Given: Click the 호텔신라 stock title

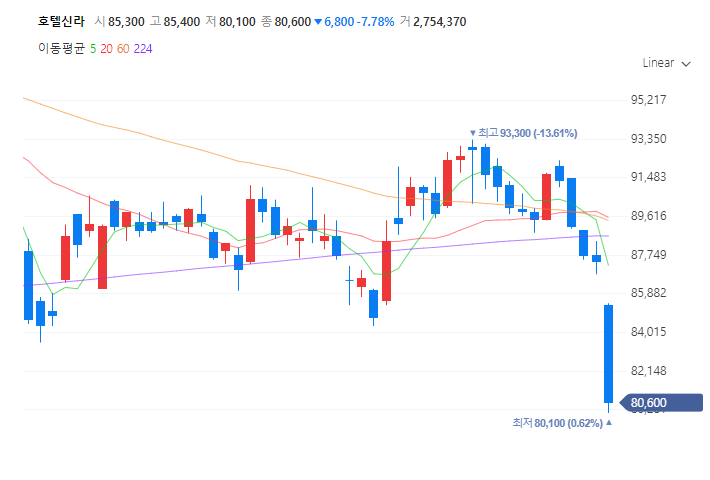Looking at the screenshot, I should tap(60, 21).
